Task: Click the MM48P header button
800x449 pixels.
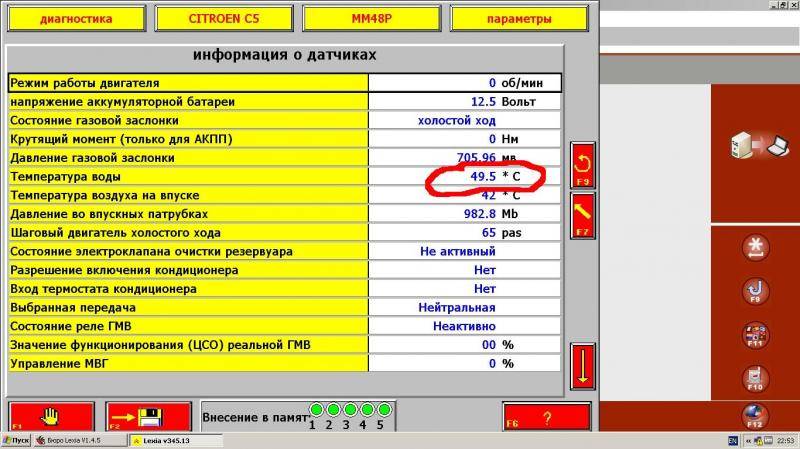Action: pyautogui.click(x=370, y=19)
